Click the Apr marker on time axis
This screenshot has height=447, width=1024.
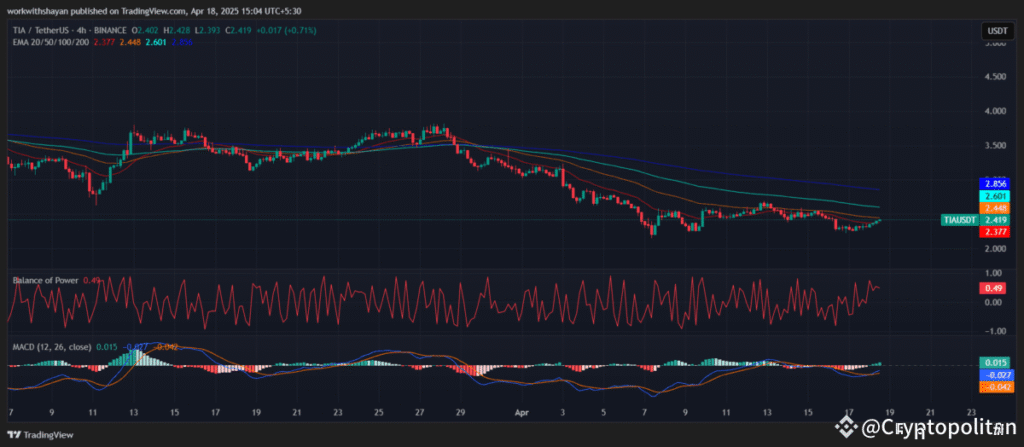[521, 411]
